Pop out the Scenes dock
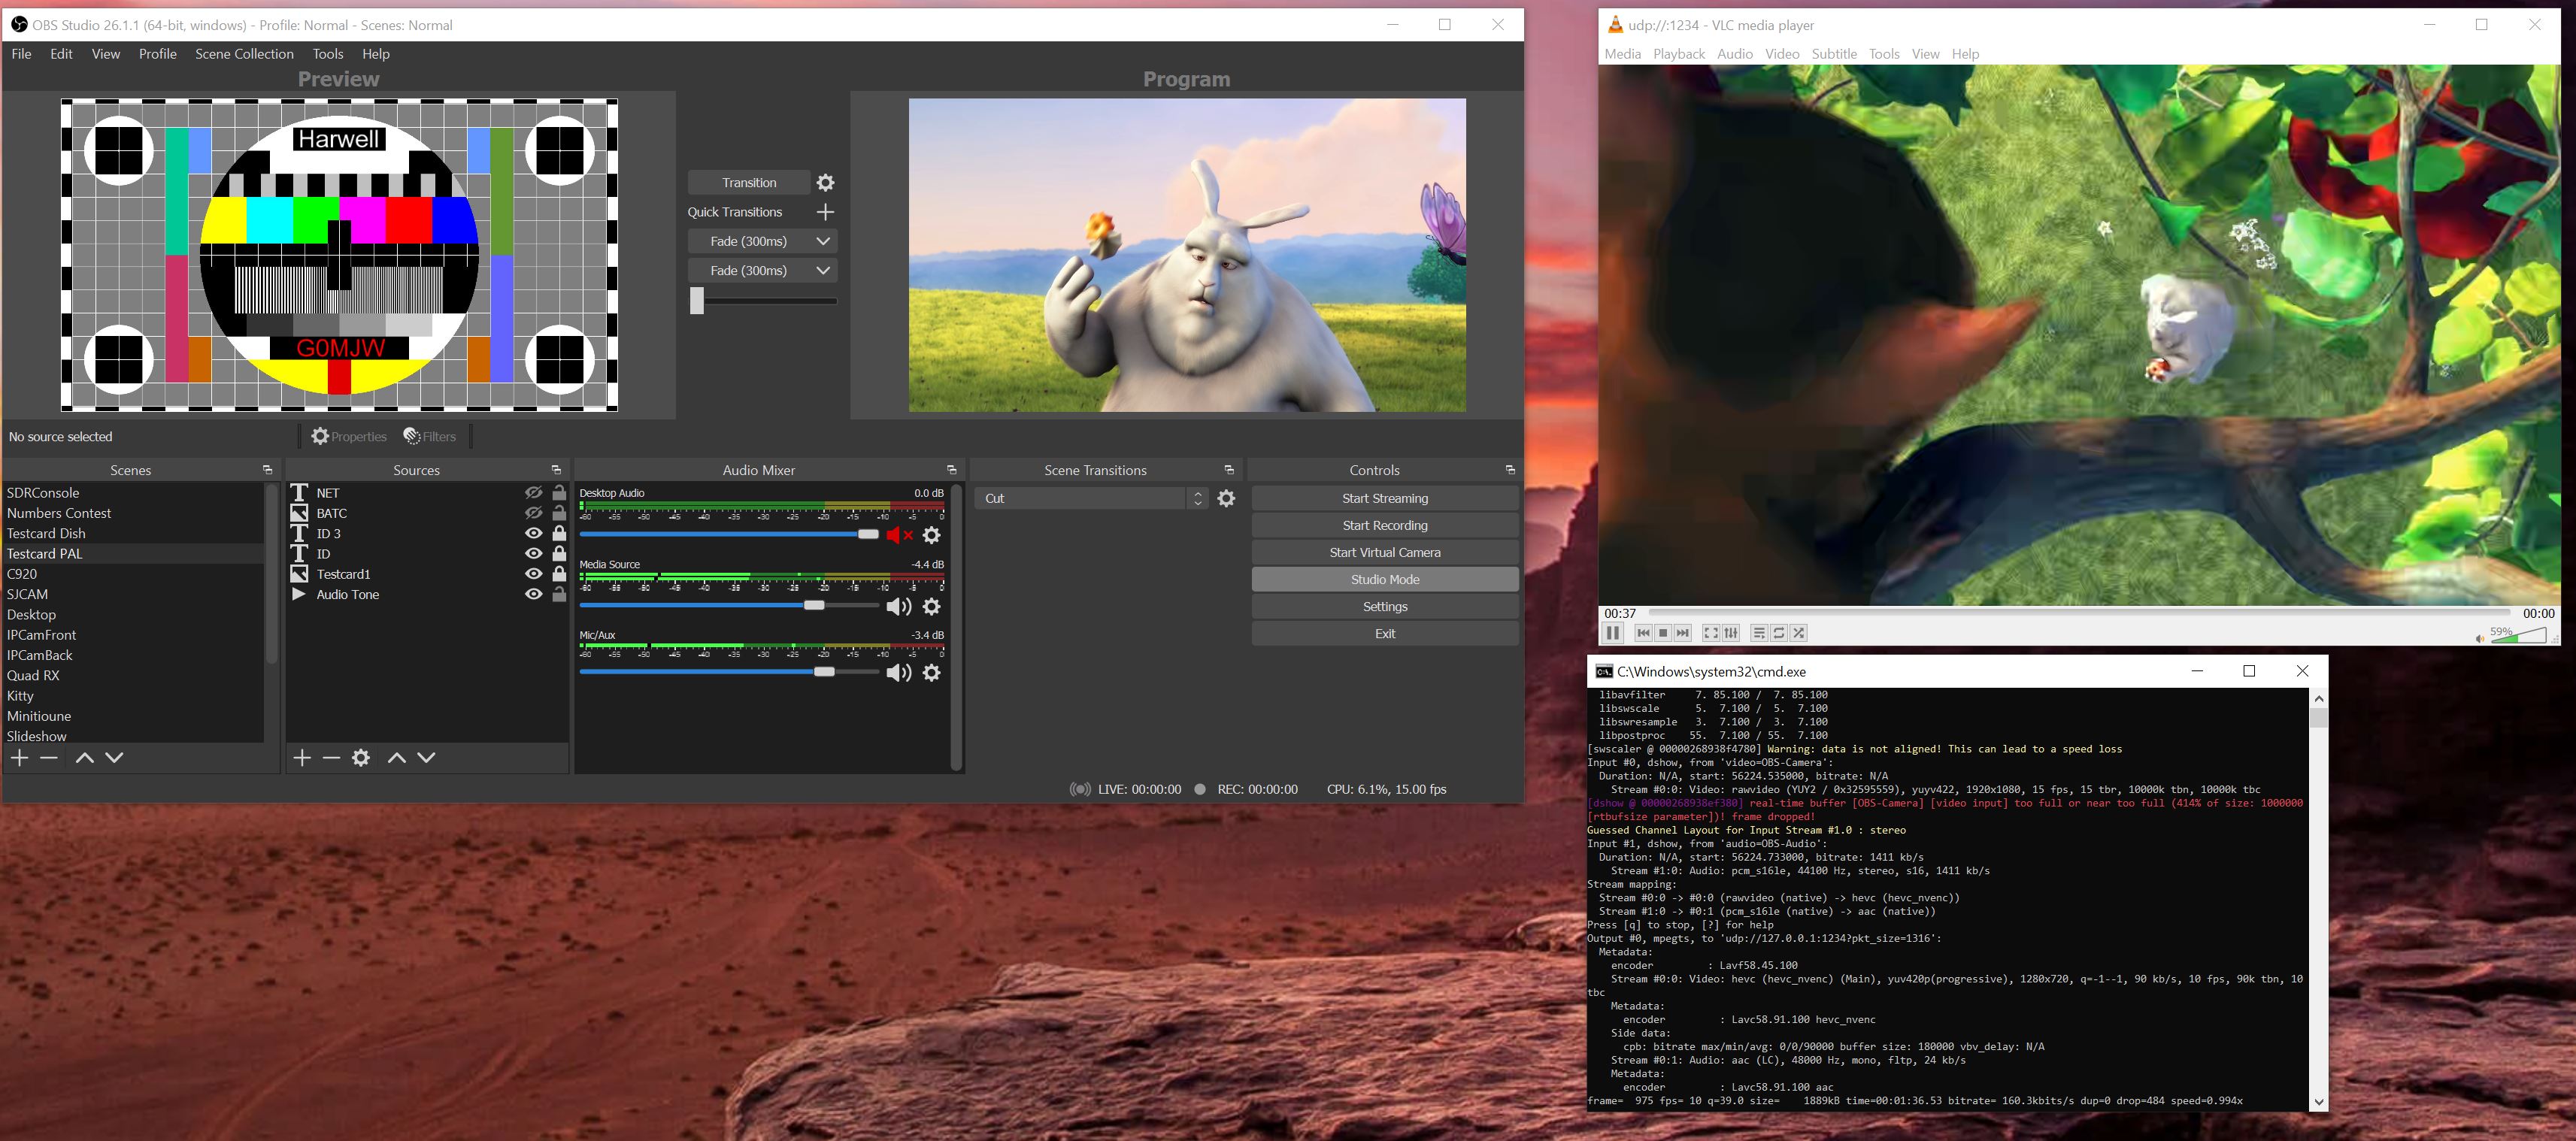 click(x=267, y=470)
